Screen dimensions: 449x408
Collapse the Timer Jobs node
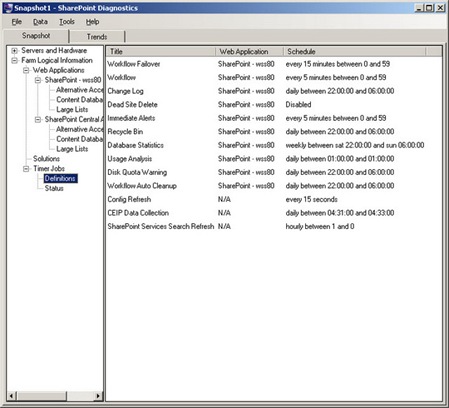click(x=26, y=169)
